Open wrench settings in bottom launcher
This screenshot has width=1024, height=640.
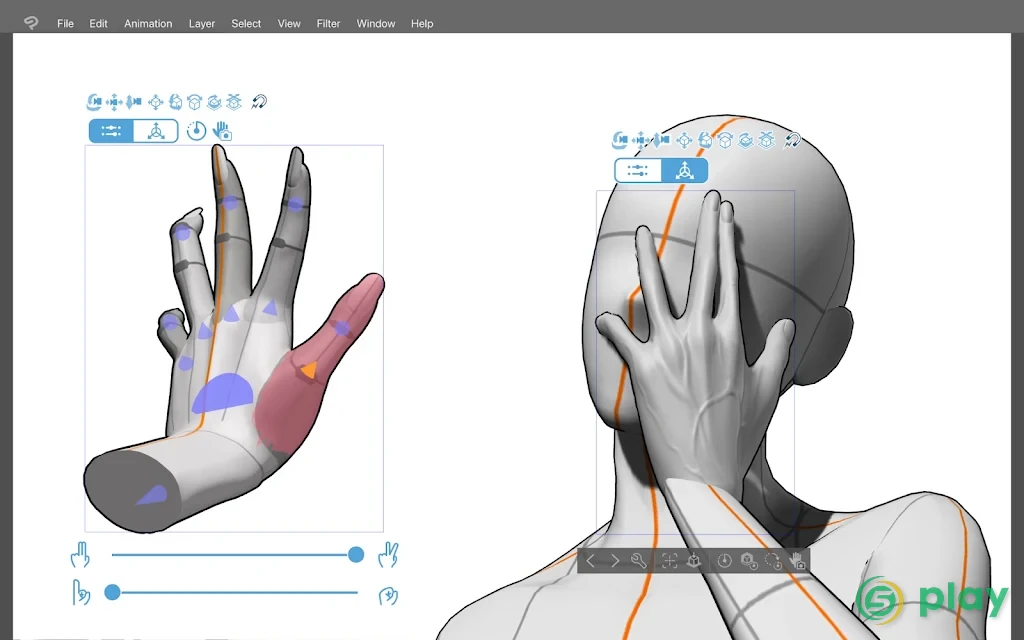coord(639,561)
